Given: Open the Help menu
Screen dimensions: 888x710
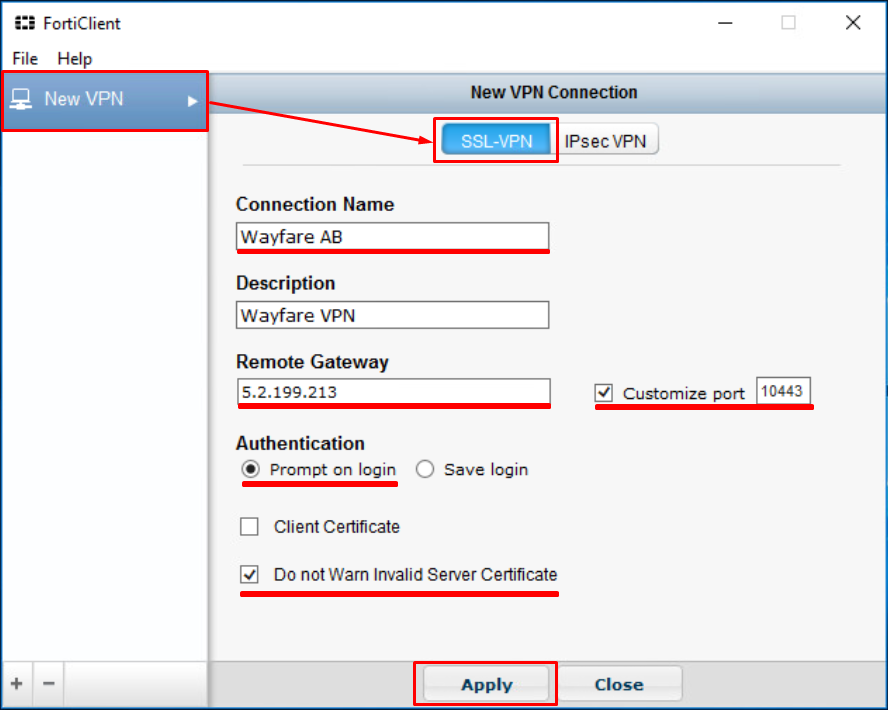Looking at the screenshot, I should [x=74, y=59].
